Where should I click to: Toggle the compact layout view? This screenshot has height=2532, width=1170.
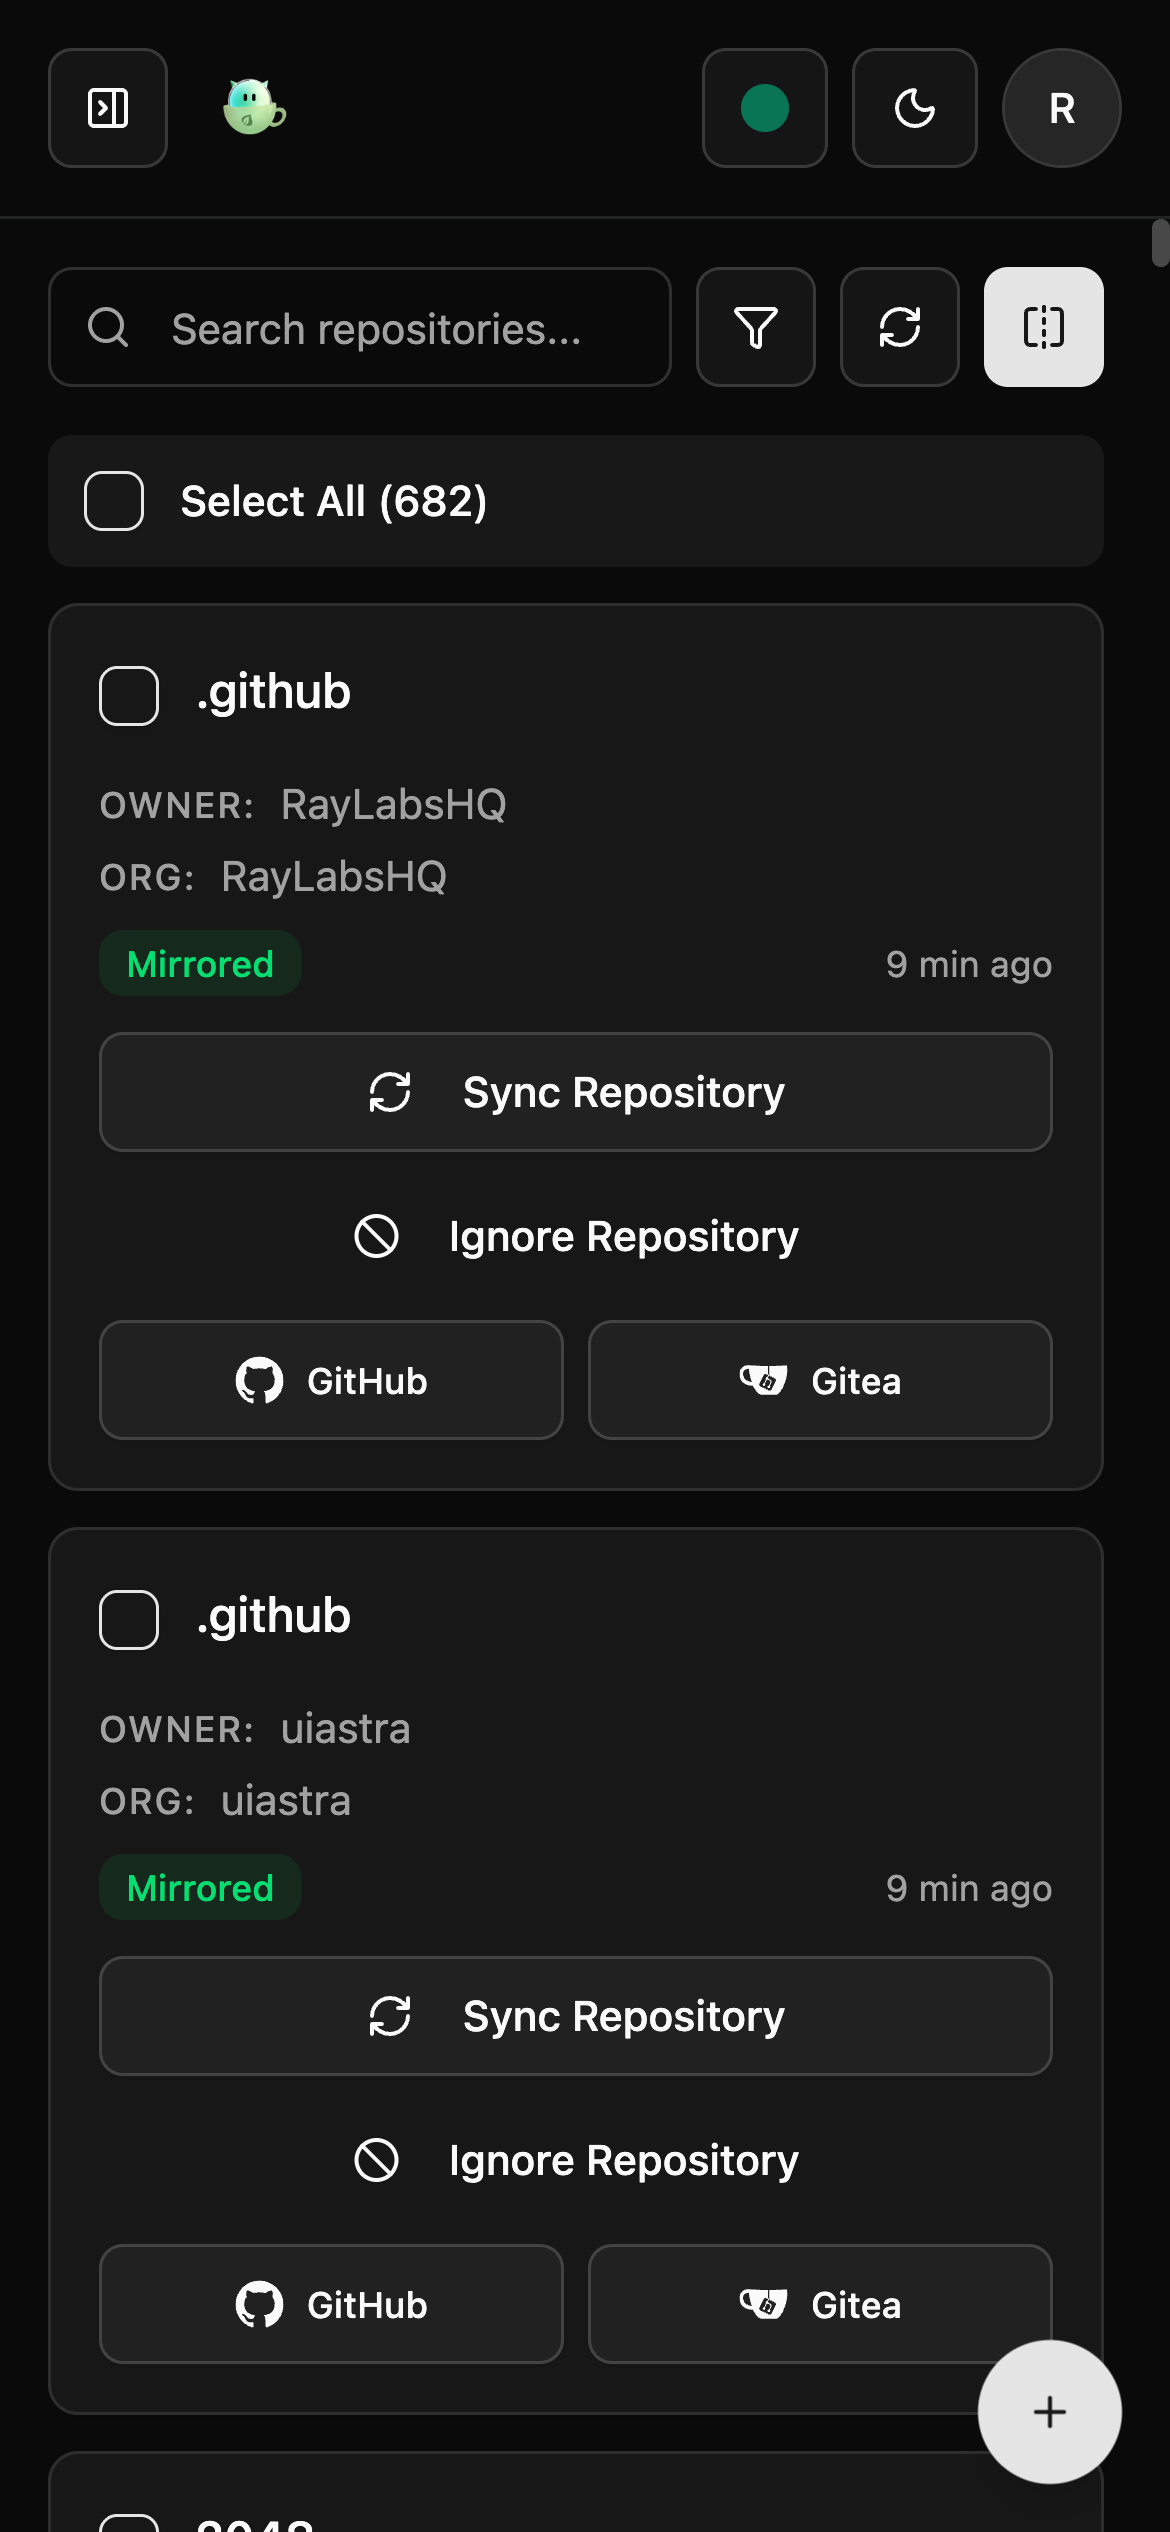click(x=1043, y=328)
